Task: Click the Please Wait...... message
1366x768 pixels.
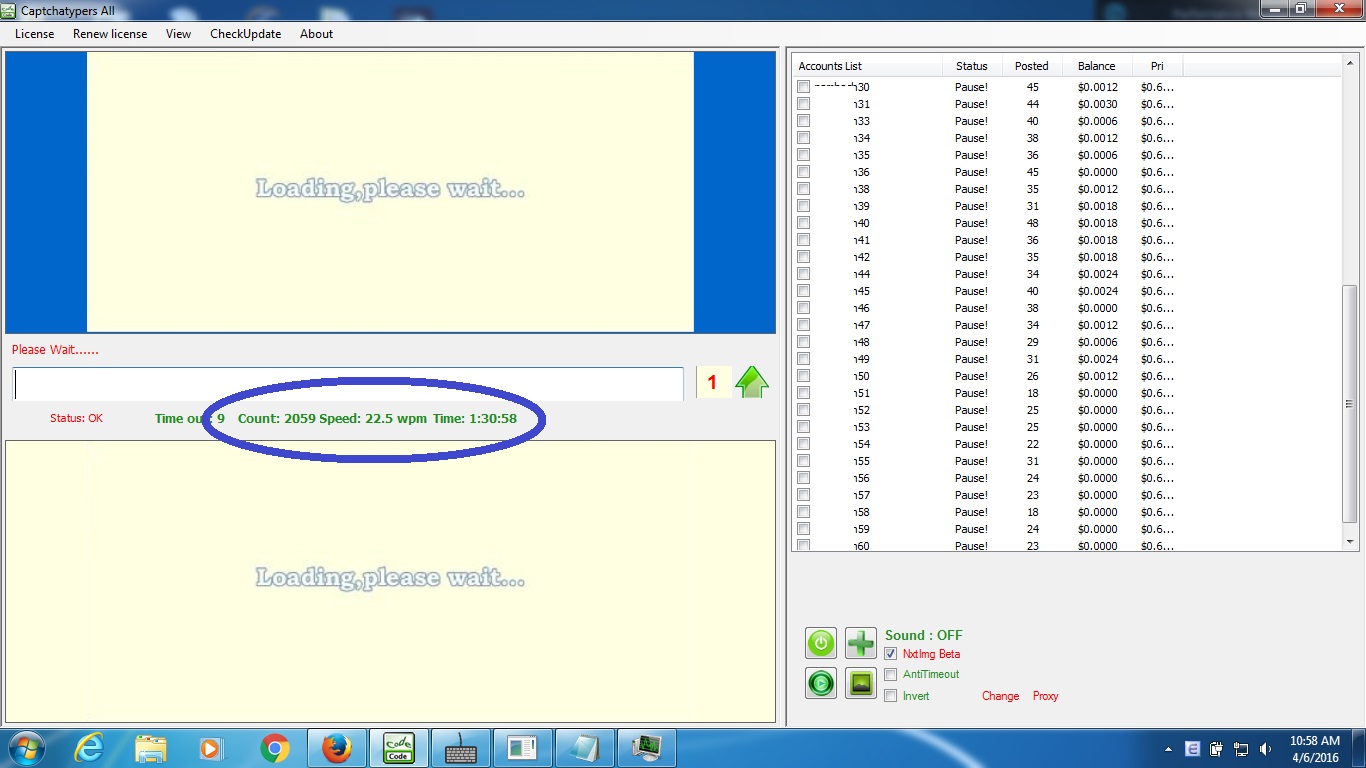Action: [x=55, y=350]
